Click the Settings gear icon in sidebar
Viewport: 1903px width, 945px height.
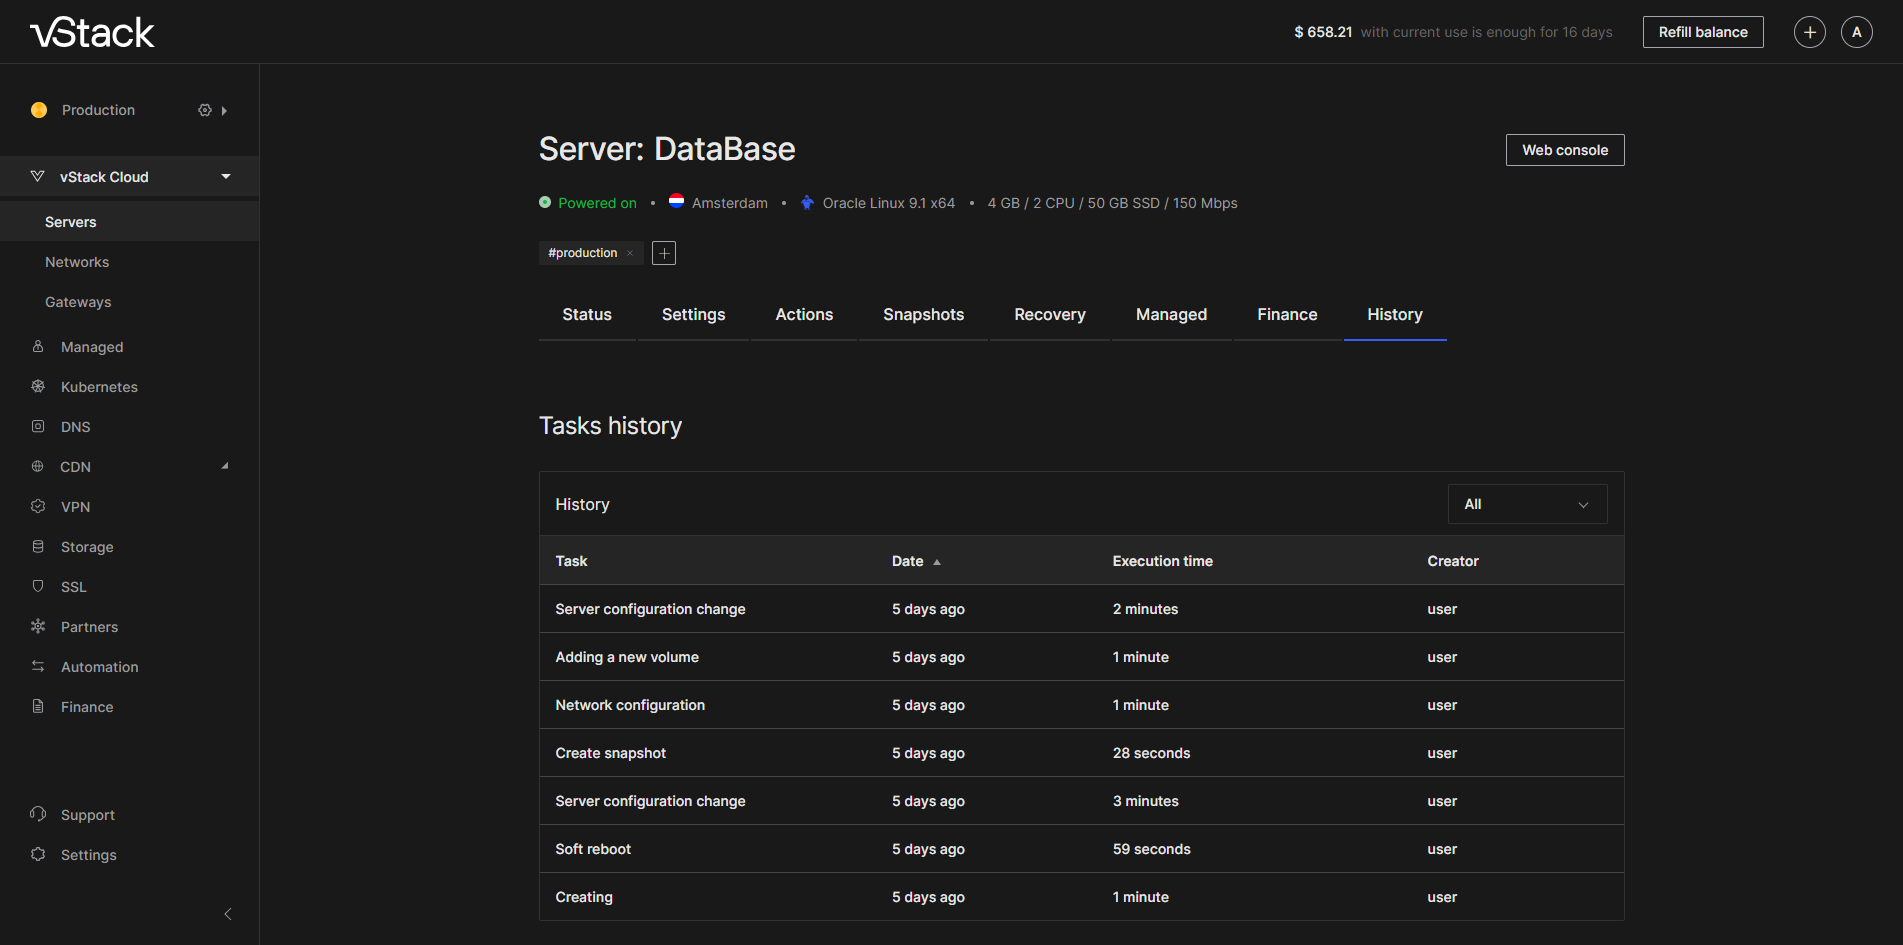pos(38,854)
